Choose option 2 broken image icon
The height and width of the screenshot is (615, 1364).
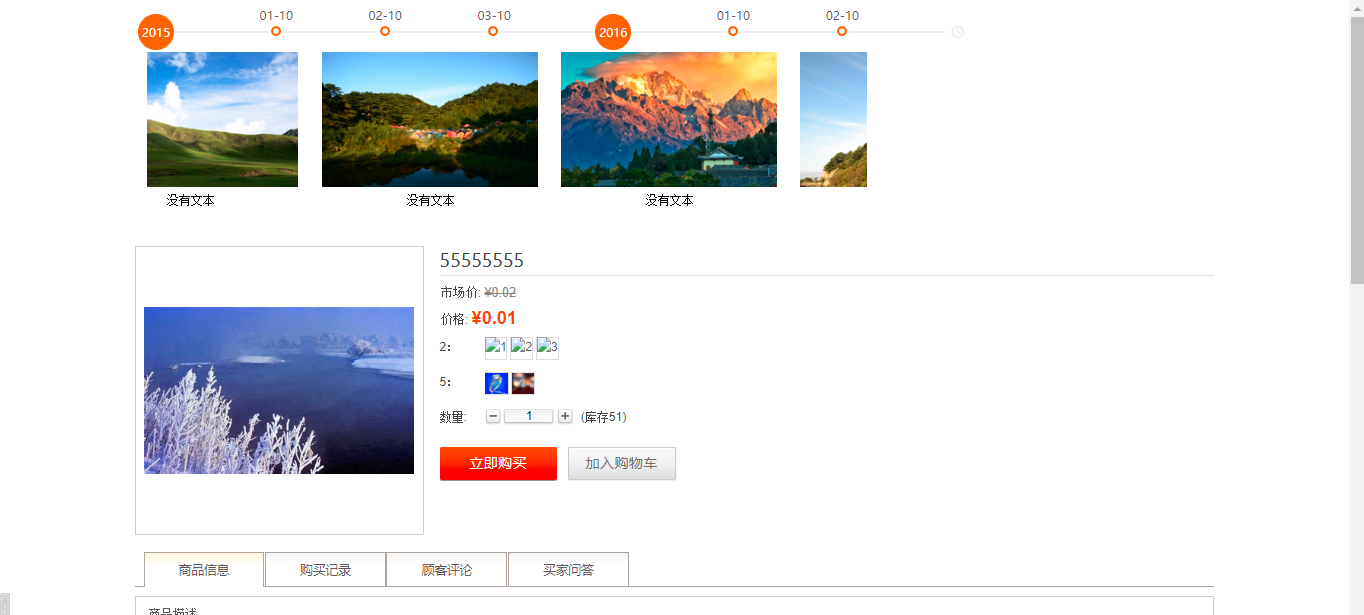[x=522, y=348]
